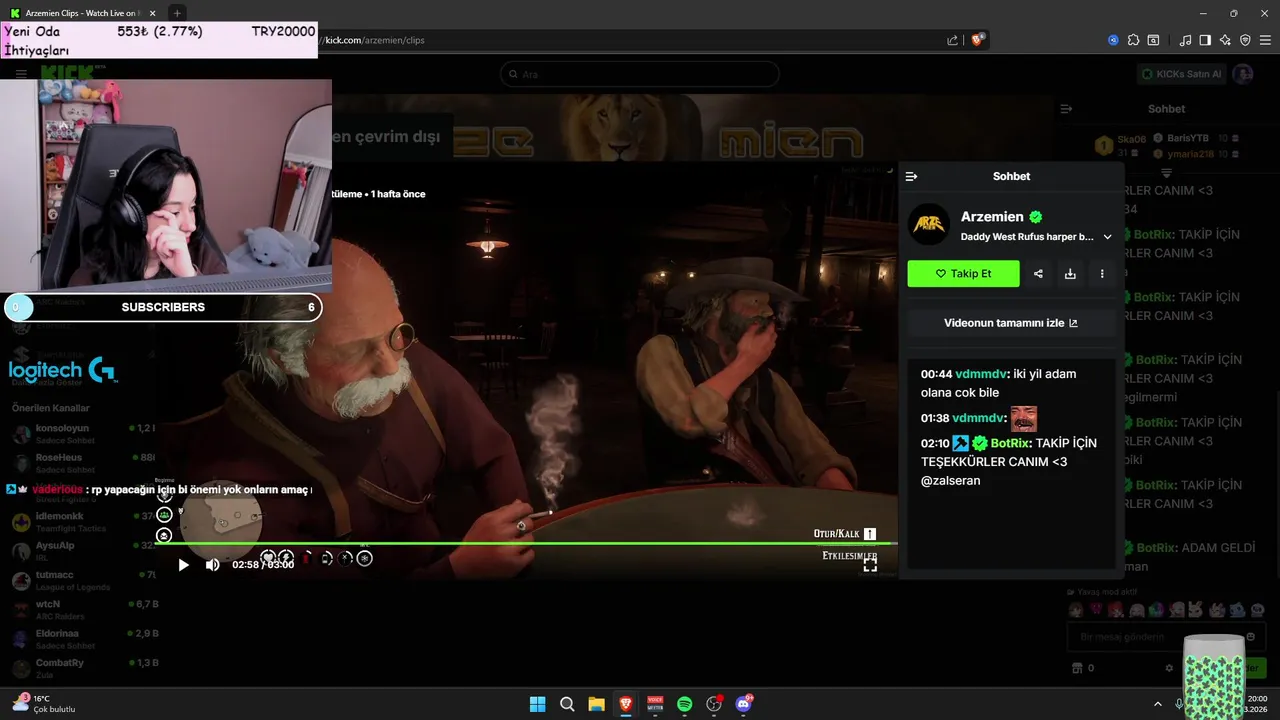The width and height of the screenshot is (1280, 720).
Task: Click BotRix username in clip chat
Action: [x=1010, y=443]
